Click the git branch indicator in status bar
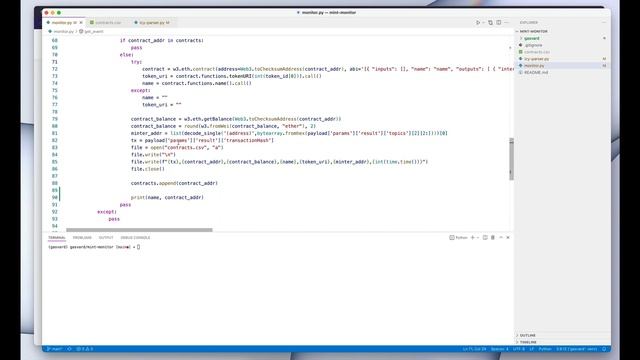The image size is (640, 360). pyautogui.click(x=55, y=349)
